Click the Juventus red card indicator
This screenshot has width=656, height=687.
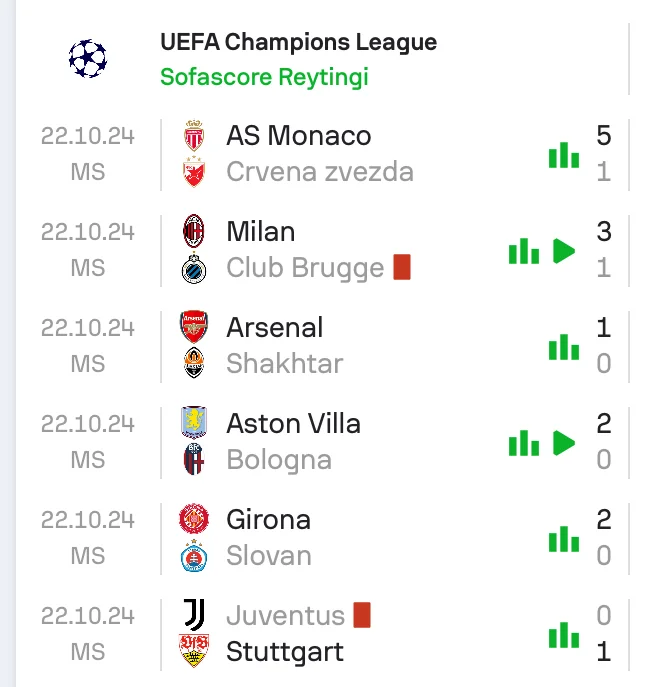[362, 615]
